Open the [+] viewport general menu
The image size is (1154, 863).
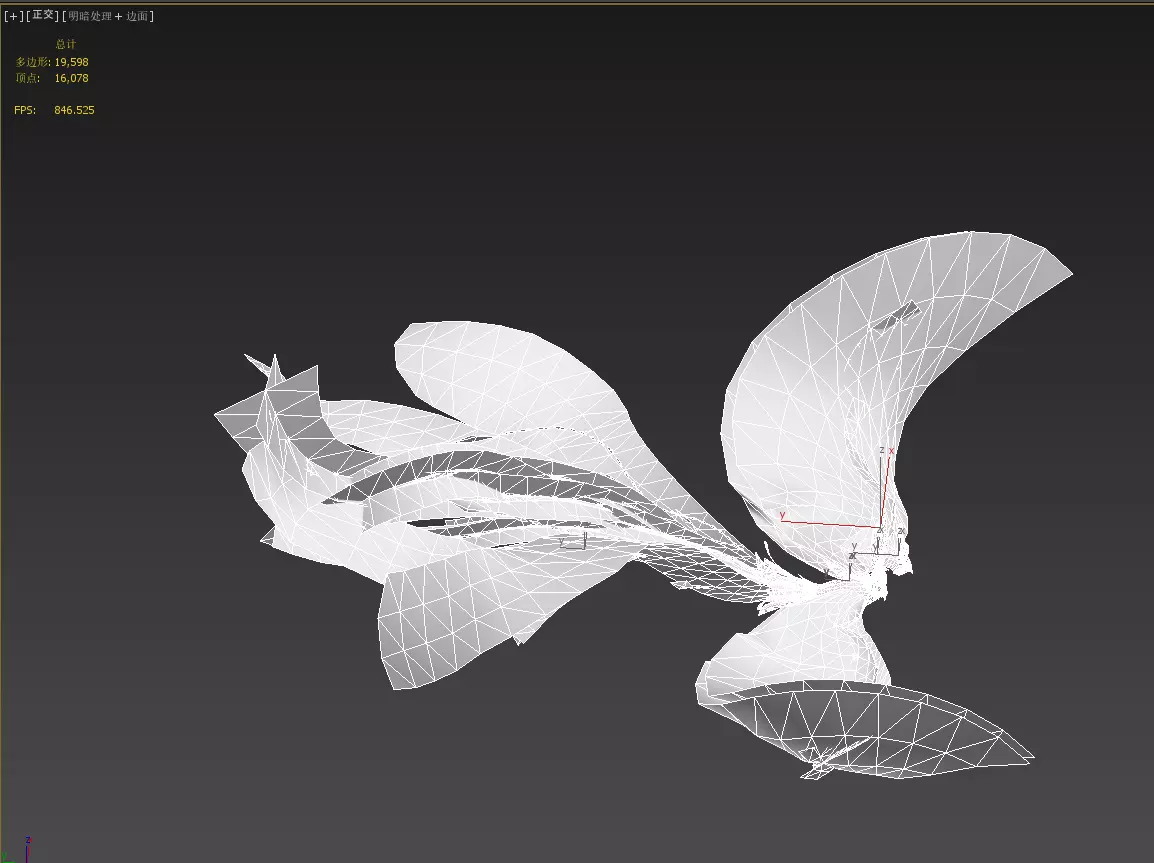13,15
